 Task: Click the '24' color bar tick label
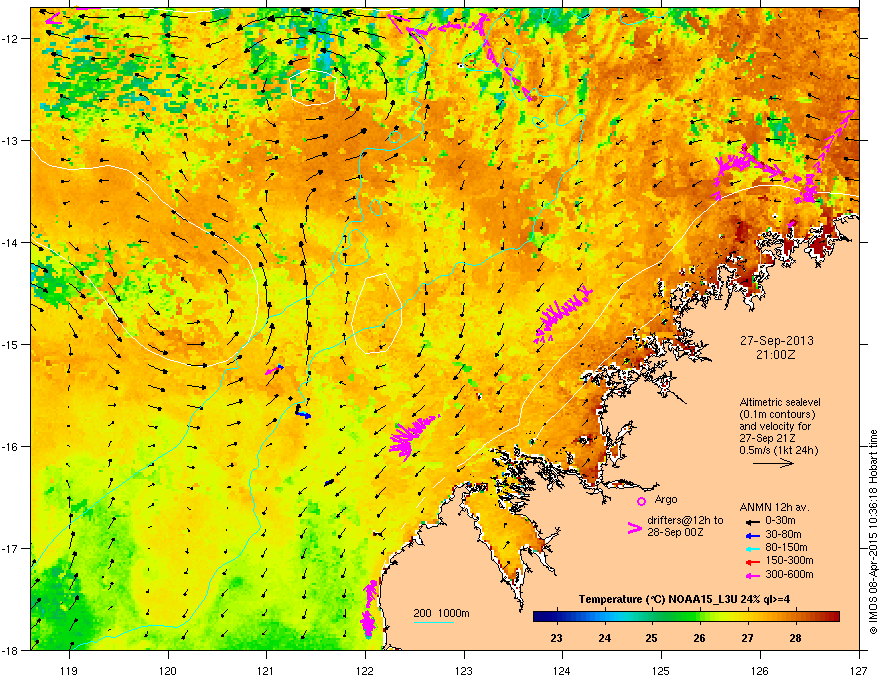pyautogui.click(x=604, y=638)
